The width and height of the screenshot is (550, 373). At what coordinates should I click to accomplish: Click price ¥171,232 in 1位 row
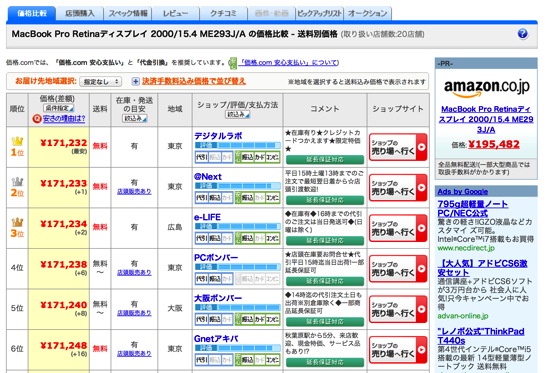pyautogui.click(x=63, y=143)
